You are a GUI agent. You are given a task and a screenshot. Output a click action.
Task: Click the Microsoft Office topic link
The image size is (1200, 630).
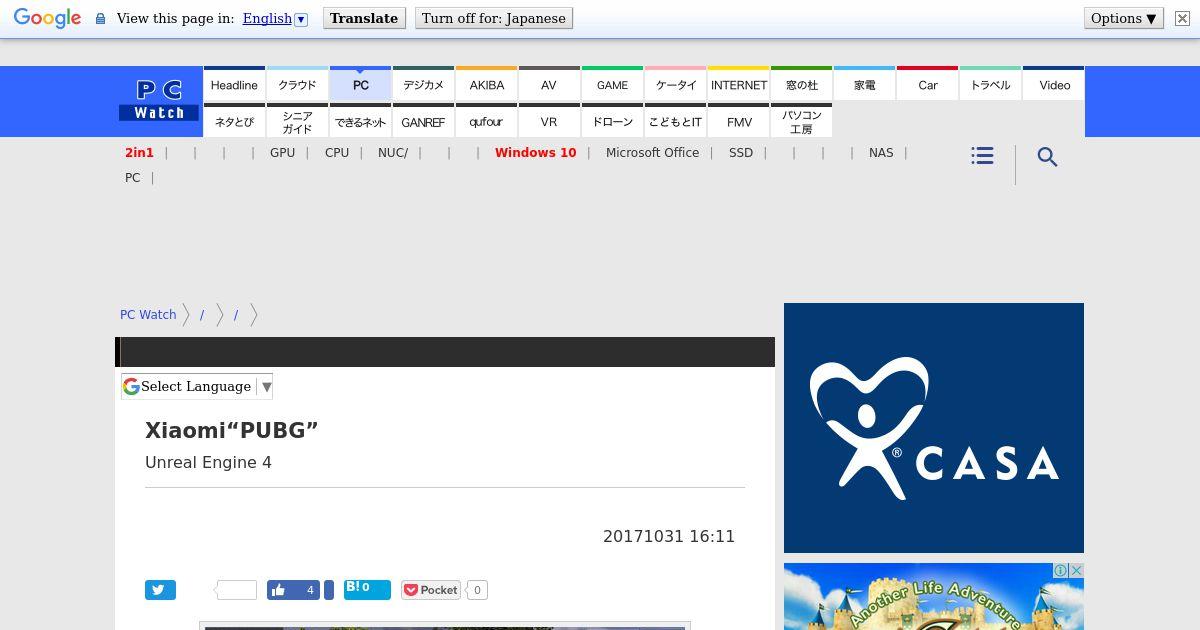pos(652,153)
